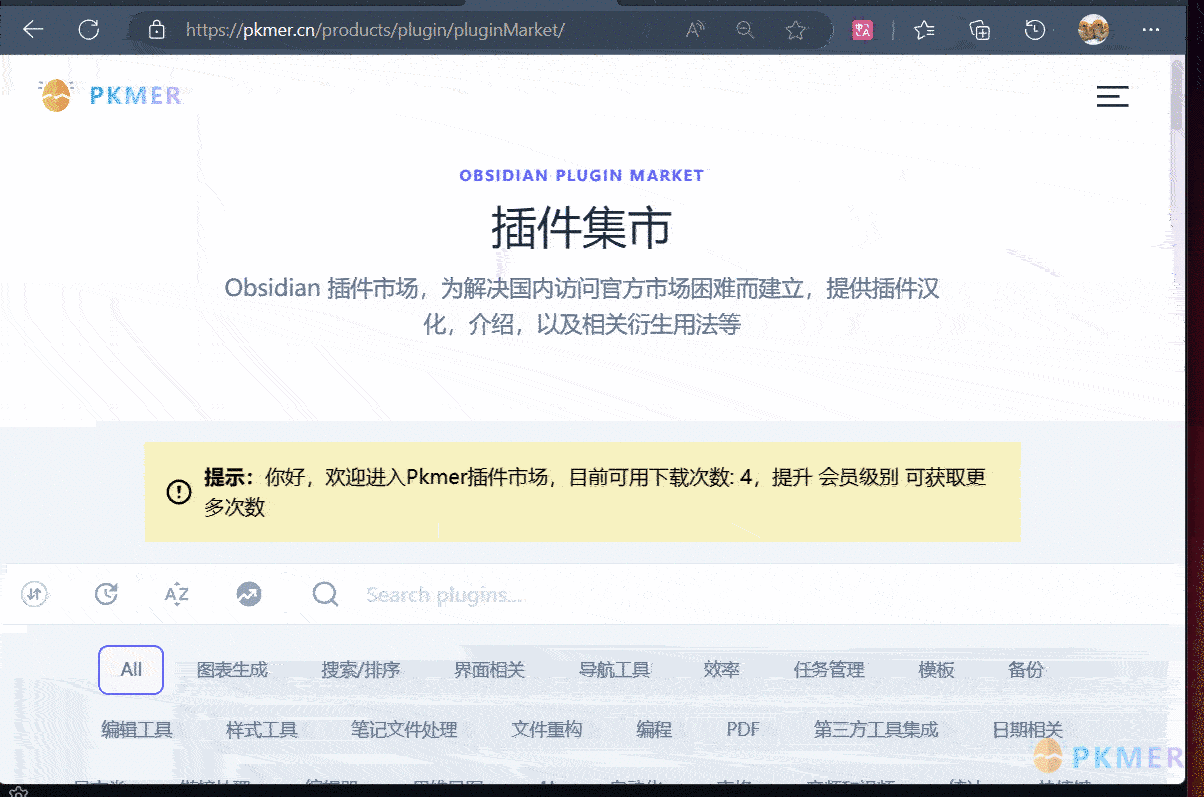Sort plugins alphabetically with A-Z icon
Viewport: 1204px width, 797px height.
coord(177,594)
